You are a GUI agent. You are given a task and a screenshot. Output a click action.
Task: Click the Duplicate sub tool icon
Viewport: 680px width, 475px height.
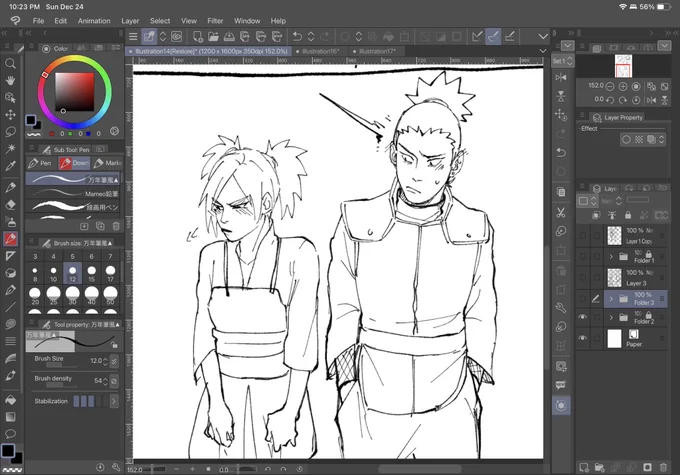point(100,226)
